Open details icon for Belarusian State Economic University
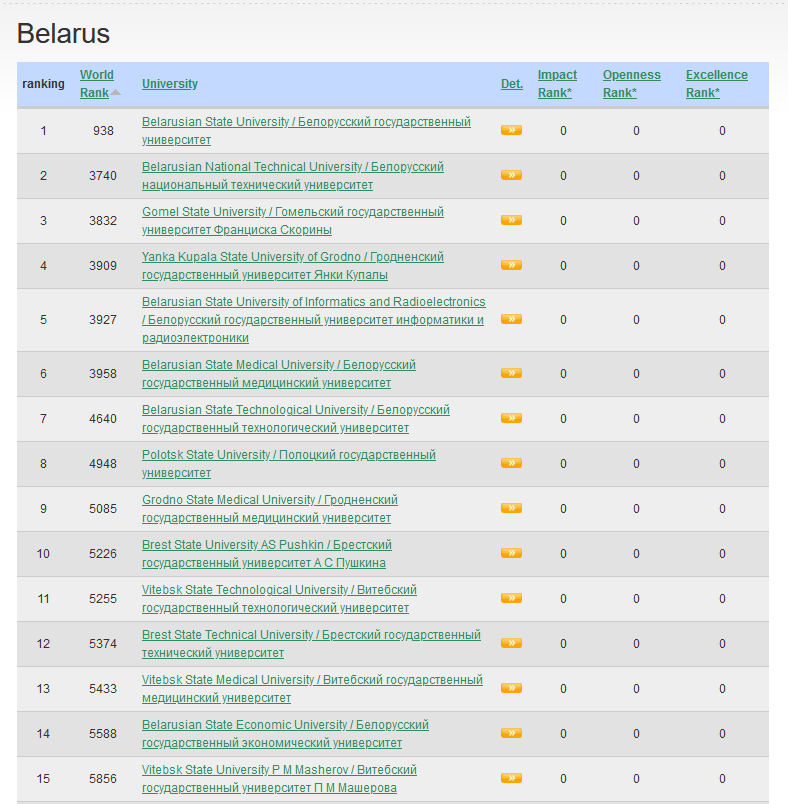This screenshot has height=804, width=788. tap(511, 733)
